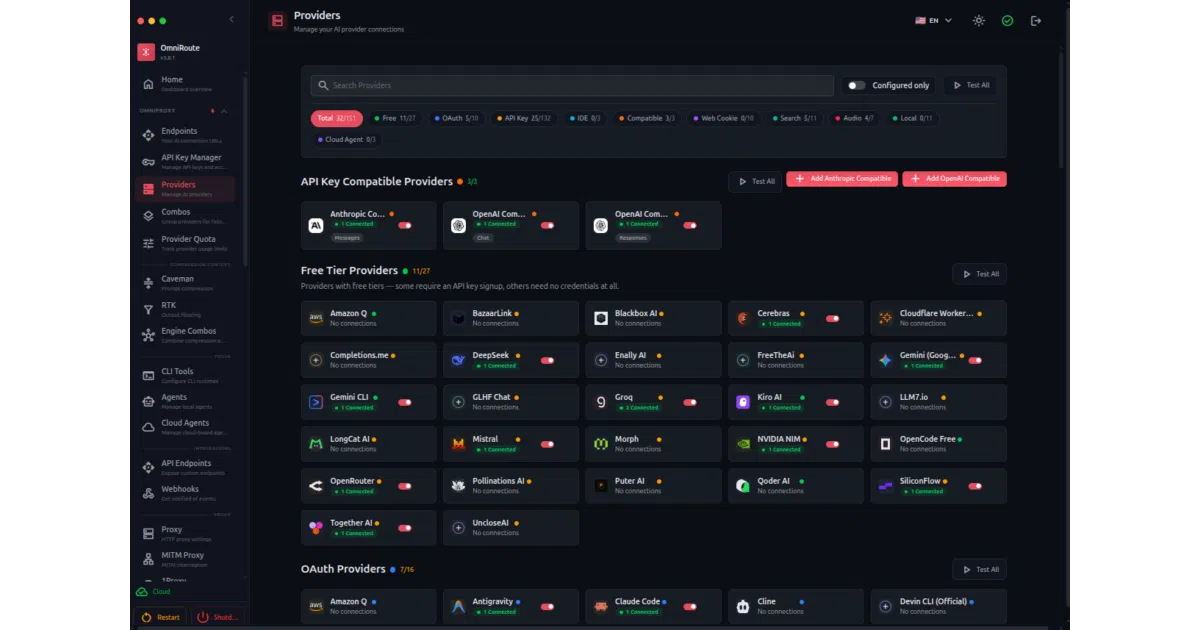Click the Cloud status indicator in sidebar

pyautogui.click(x=153, y=591)
